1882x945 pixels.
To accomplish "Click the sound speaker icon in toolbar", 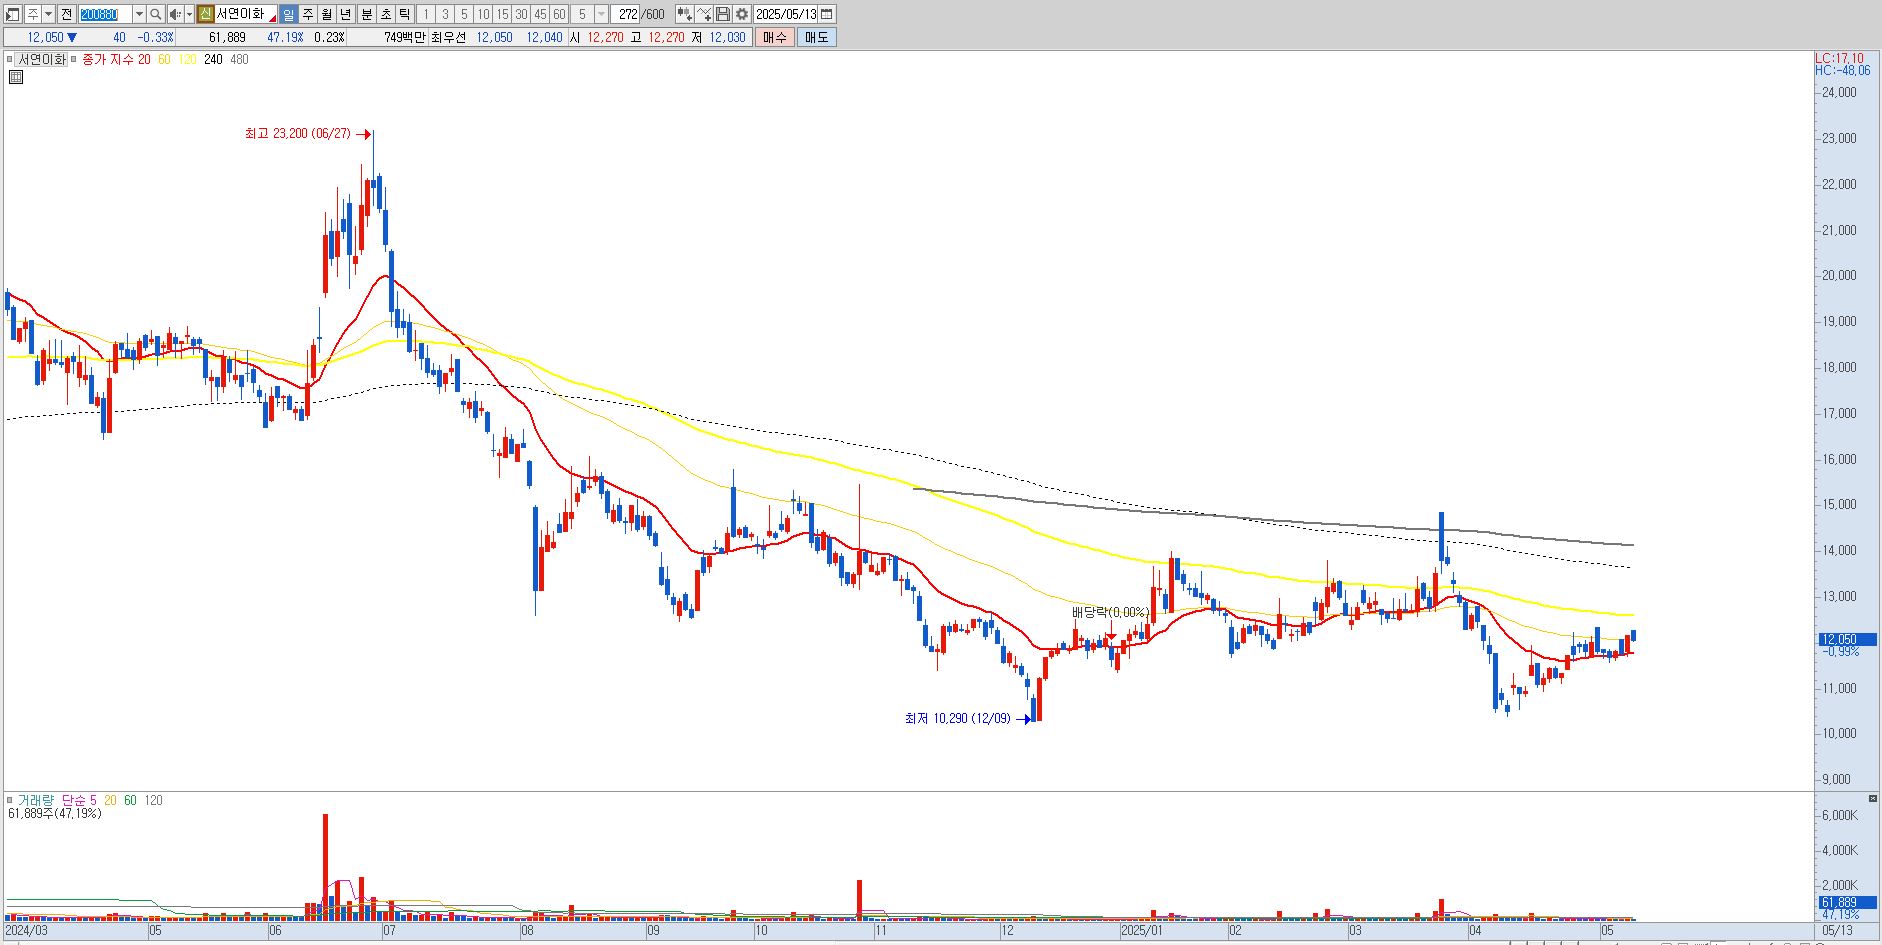I will point(175,14).
